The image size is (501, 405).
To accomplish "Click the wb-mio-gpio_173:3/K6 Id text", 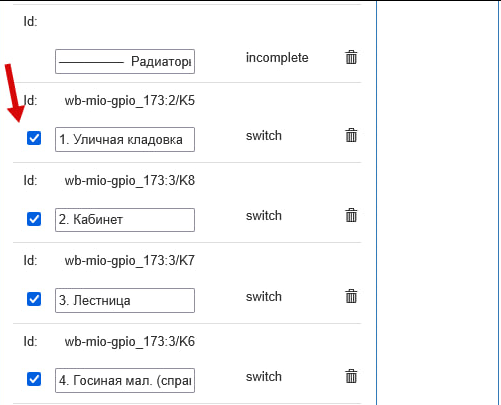I will point(130,342).
